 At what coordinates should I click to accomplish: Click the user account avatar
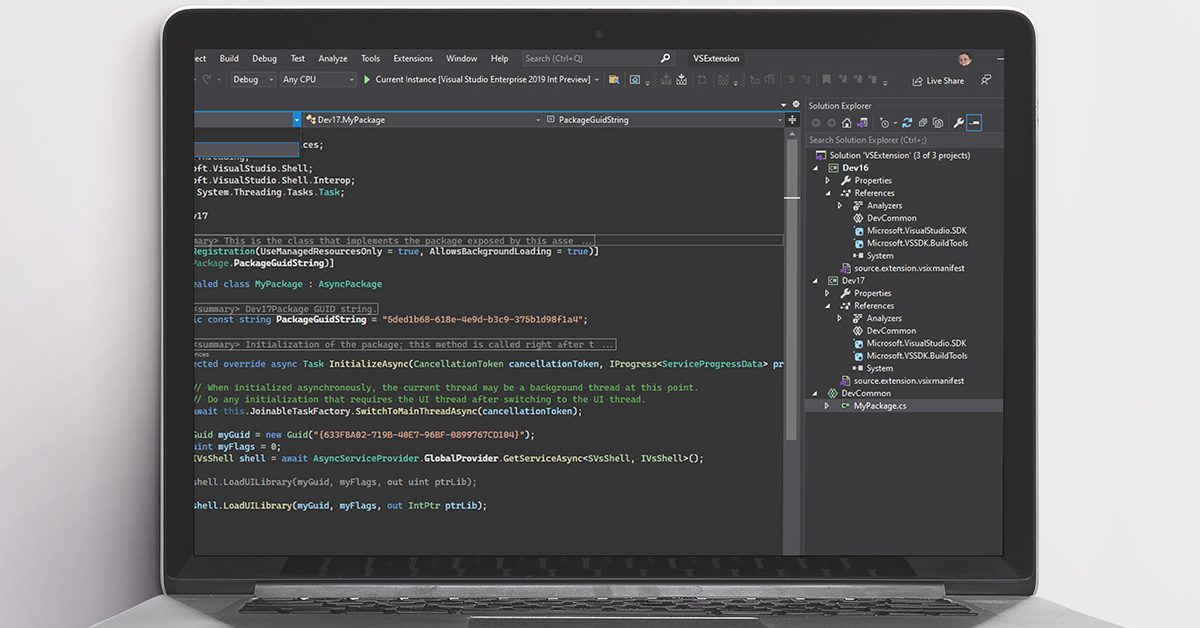[x=964, y=59]
